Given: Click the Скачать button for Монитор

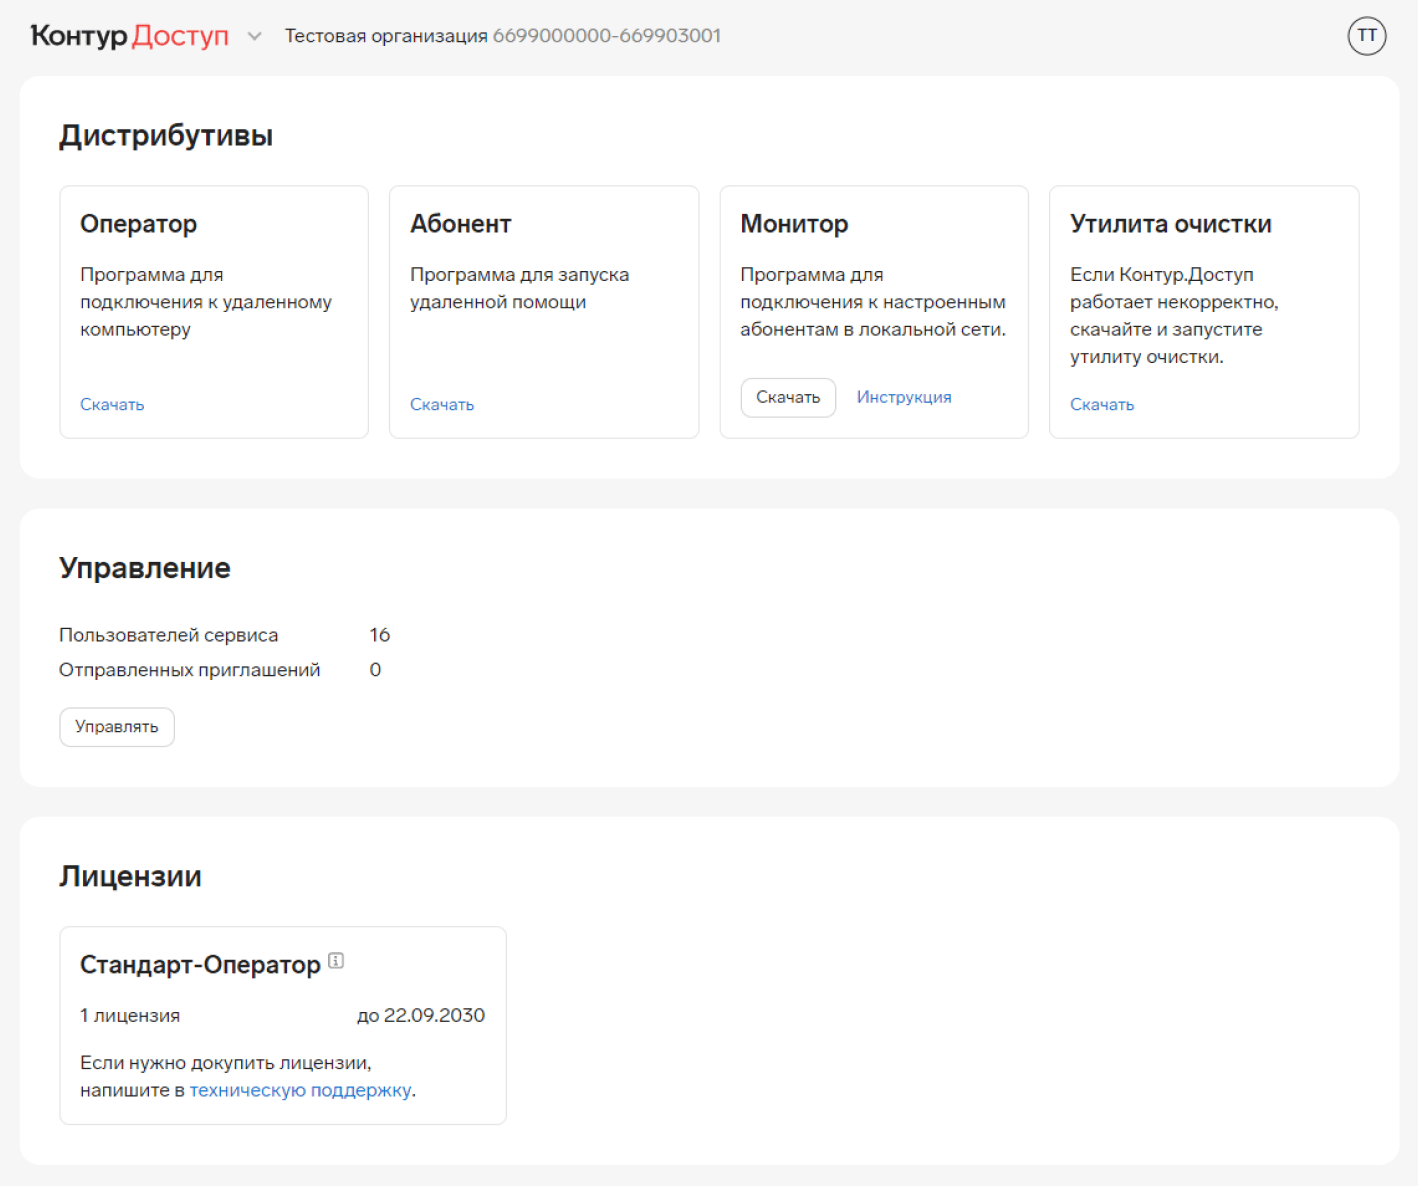Looking at the screenshot, I should [x=788, y=397].
